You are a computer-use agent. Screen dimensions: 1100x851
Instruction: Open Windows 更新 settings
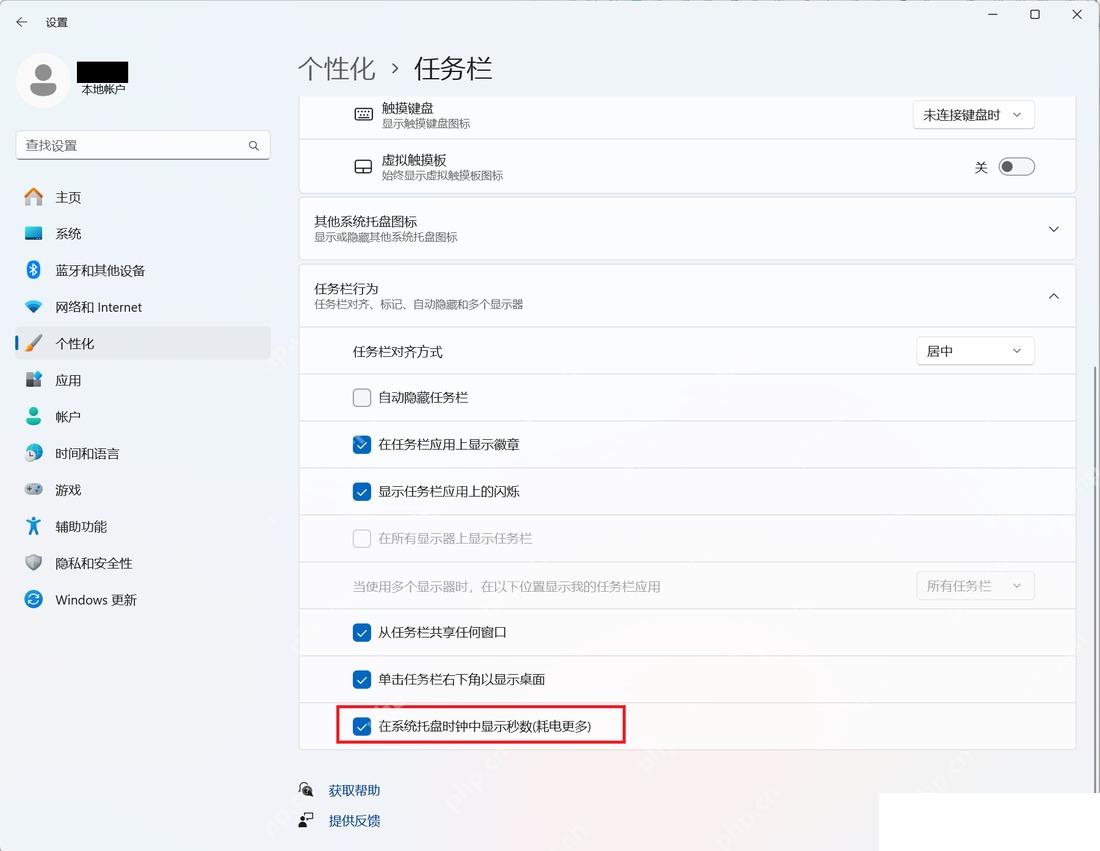click(142, 599)
